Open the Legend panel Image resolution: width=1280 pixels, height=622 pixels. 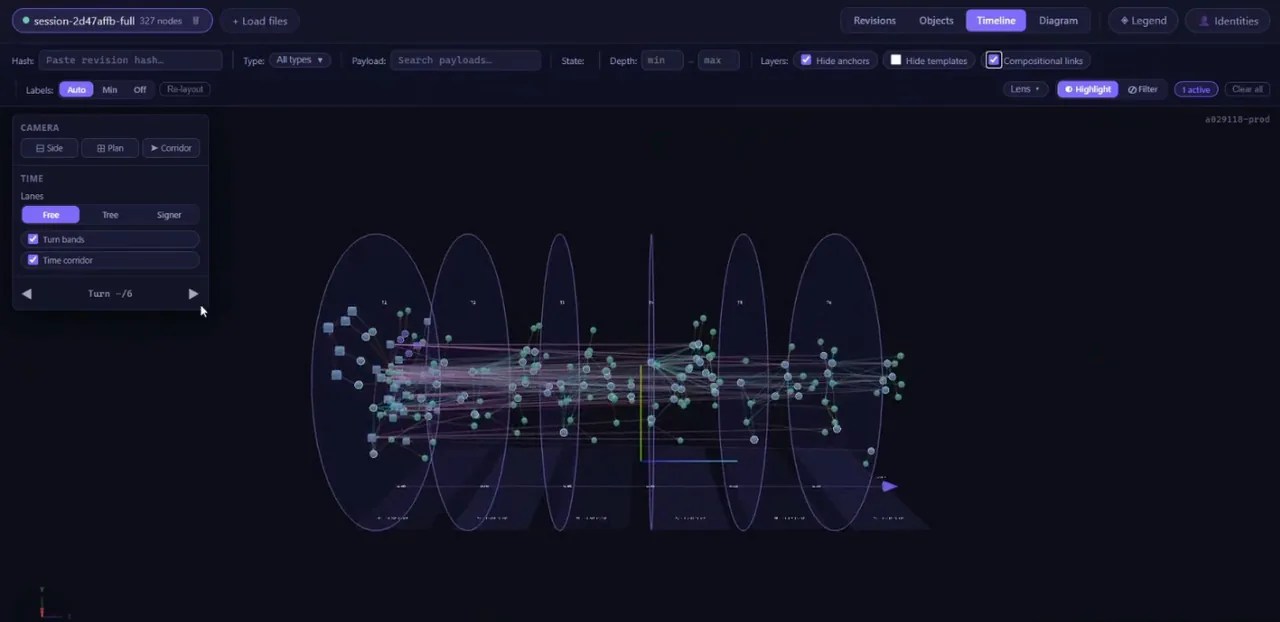(1142, 20)
